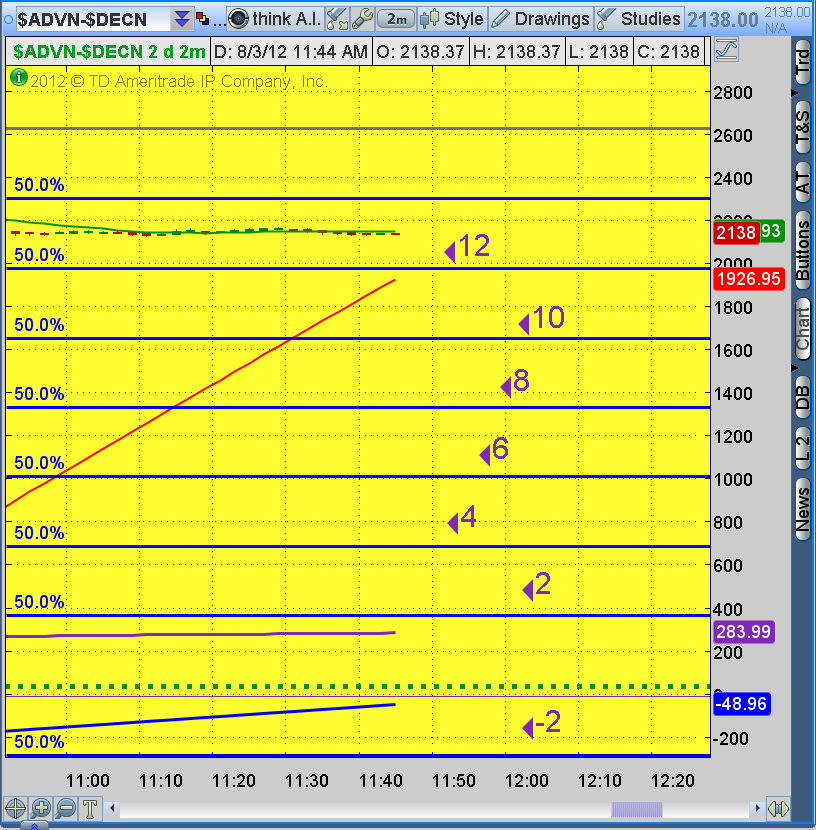This screenshot has height=830, width=816.
Task: Open the symbol link color selector icon
Action: point(202,19)
